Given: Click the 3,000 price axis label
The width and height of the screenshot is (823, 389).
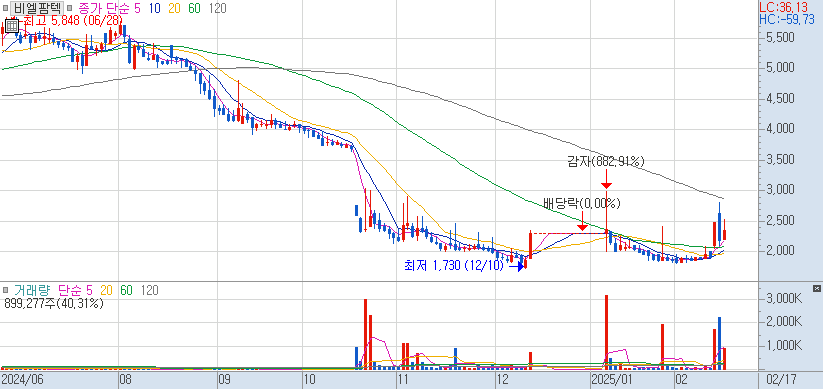Looking at the screenshot, I should click(x=780, y=189).
